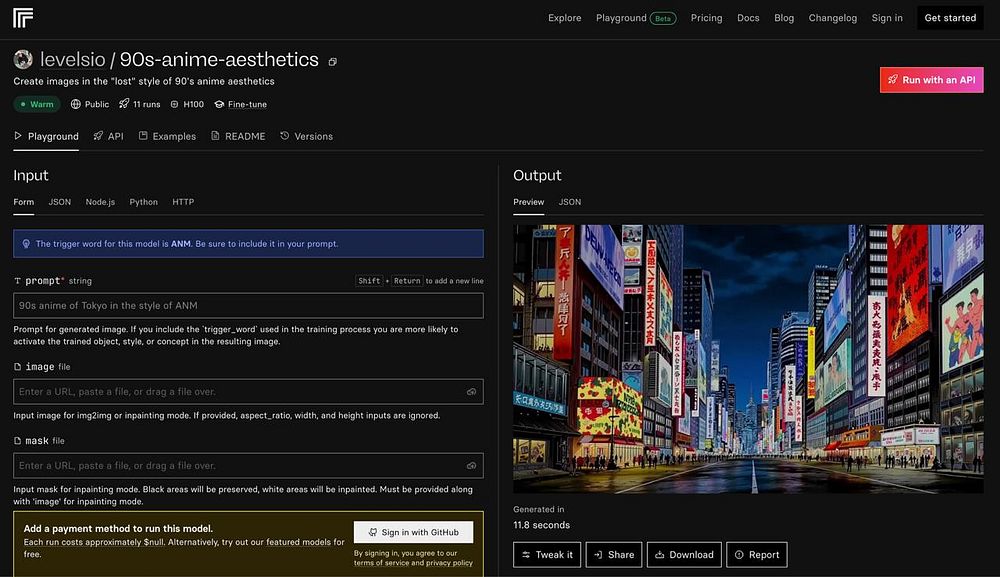The height and width of the screenshot is (577, 1000).
Task: Open Explore in top navigation
Action: [x=564, y=18]
